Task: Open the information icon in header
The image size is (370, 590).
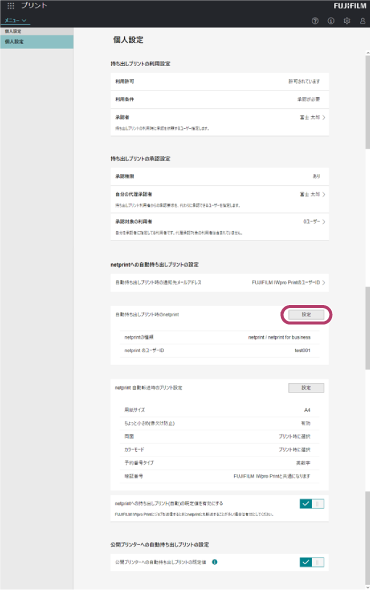Action: [331, 21]
